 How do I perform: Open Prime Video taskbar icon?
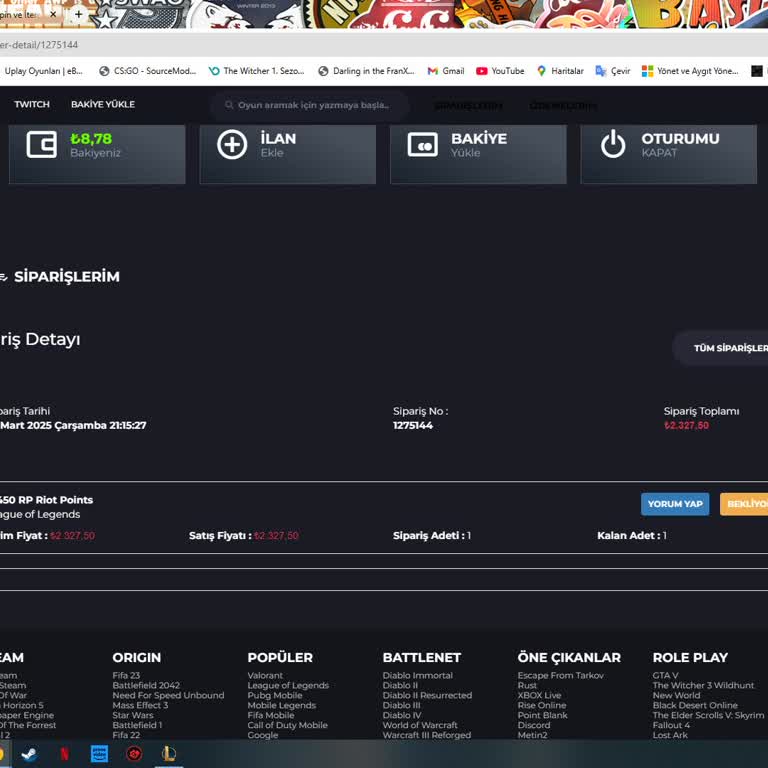point(99,754)
